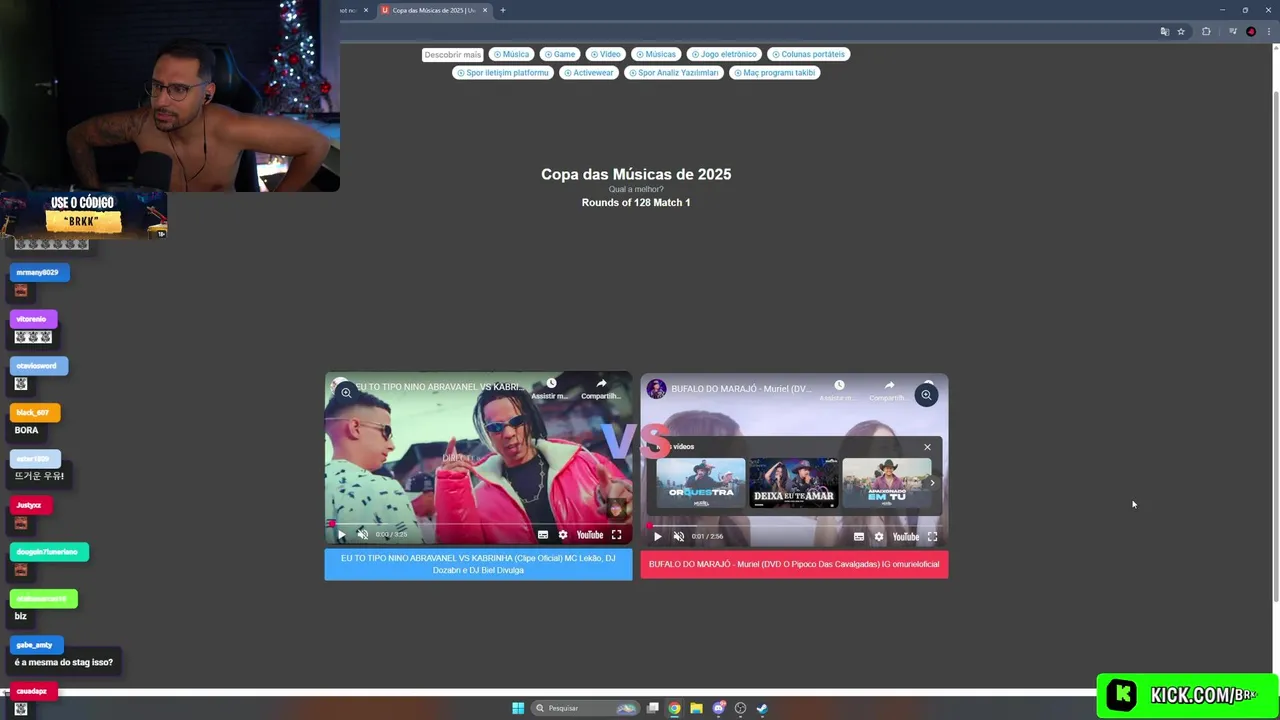1280x720 pixels.
Task: Unmute the right video player
Action: coord(679,536)
